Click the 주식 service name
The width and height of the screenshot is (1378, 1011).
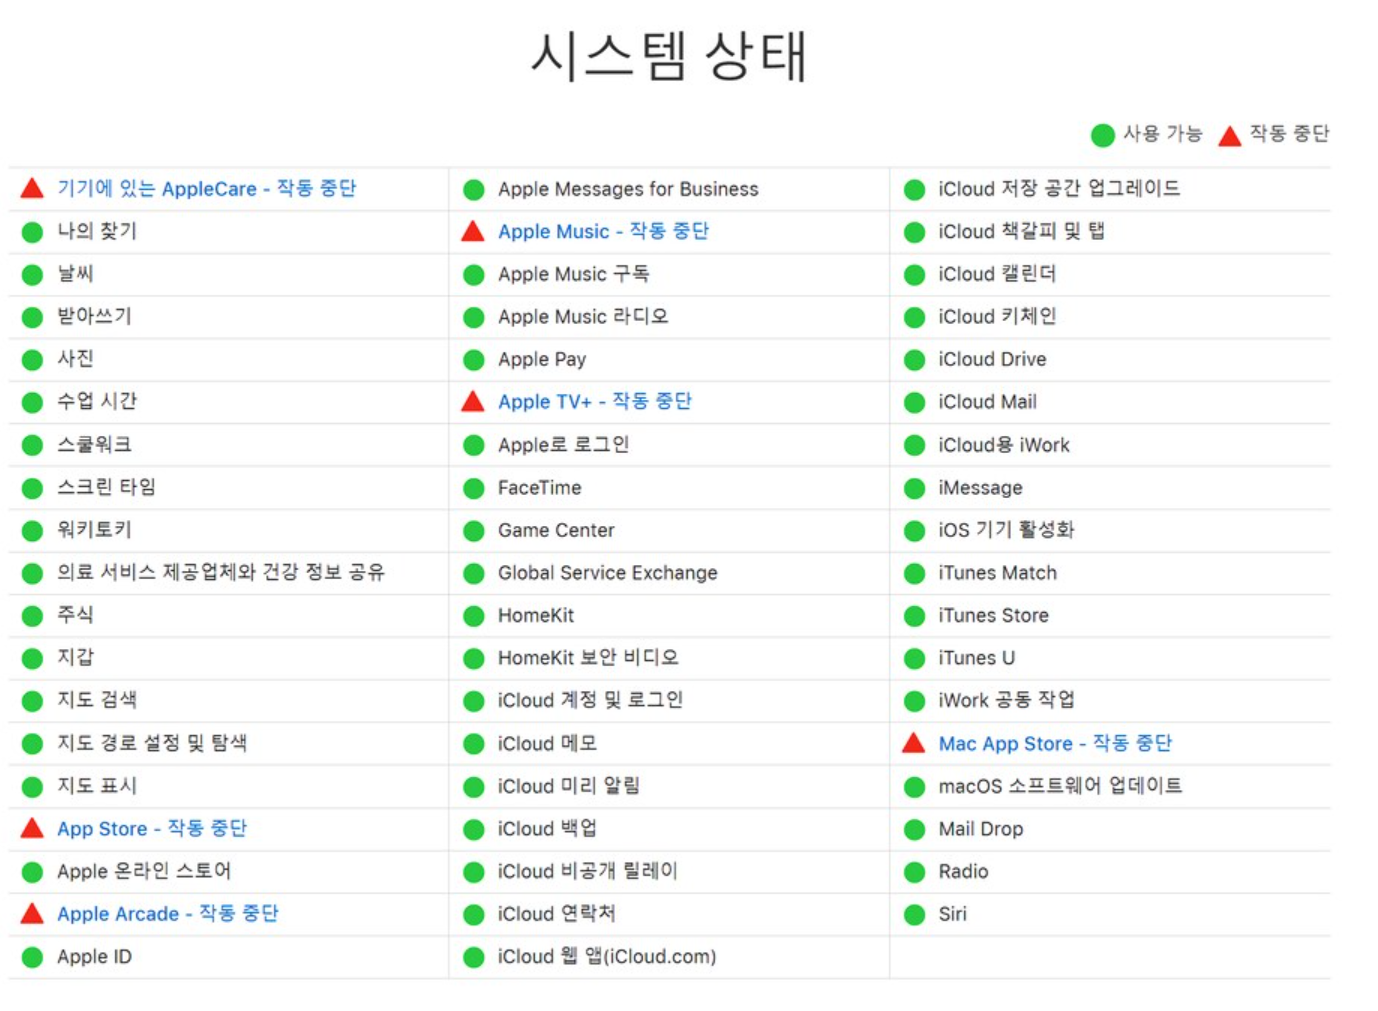tap(75, 614)
